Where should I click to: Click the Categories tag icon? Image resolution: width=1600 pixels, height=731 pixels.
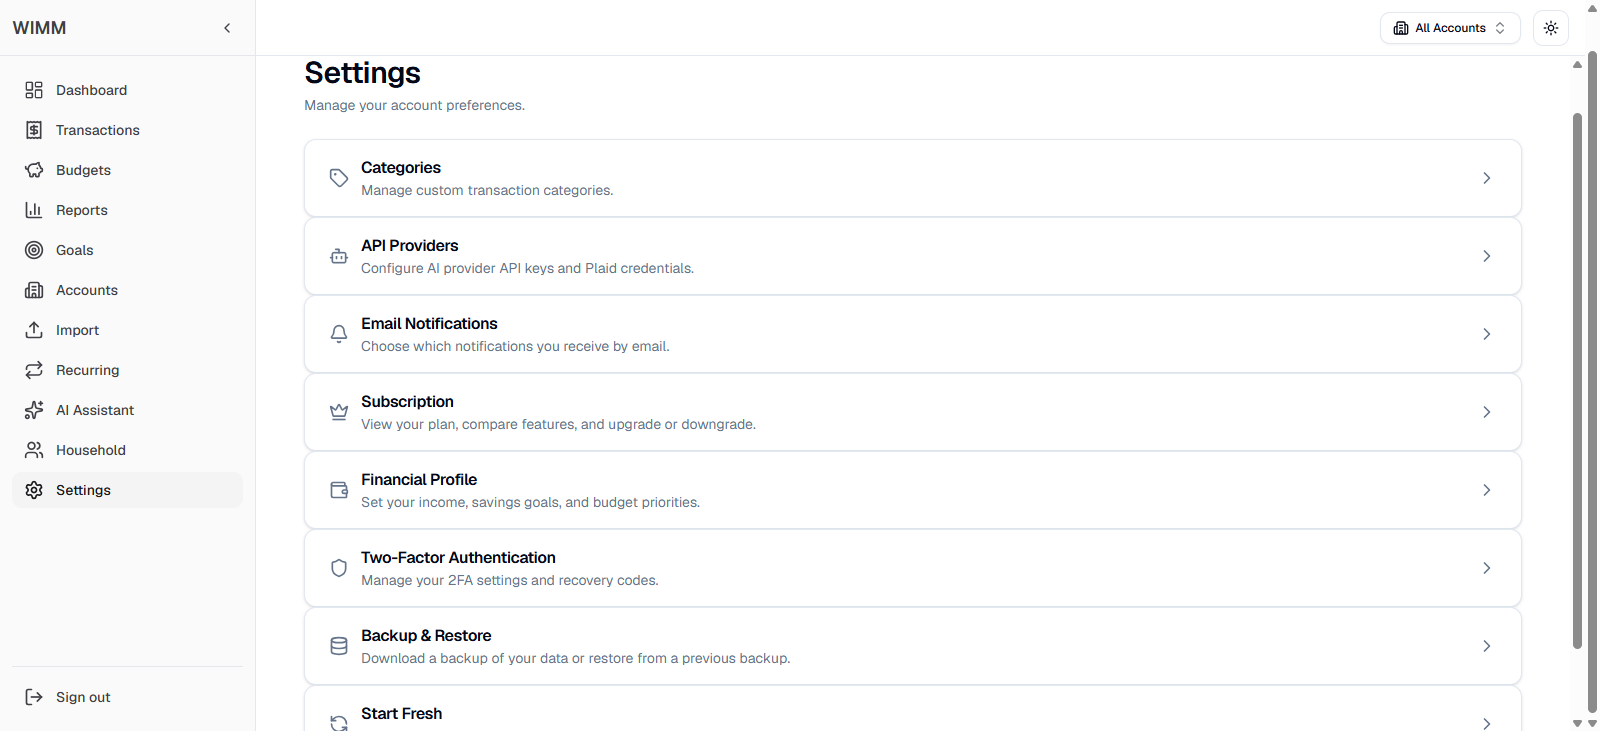point(339,178)
